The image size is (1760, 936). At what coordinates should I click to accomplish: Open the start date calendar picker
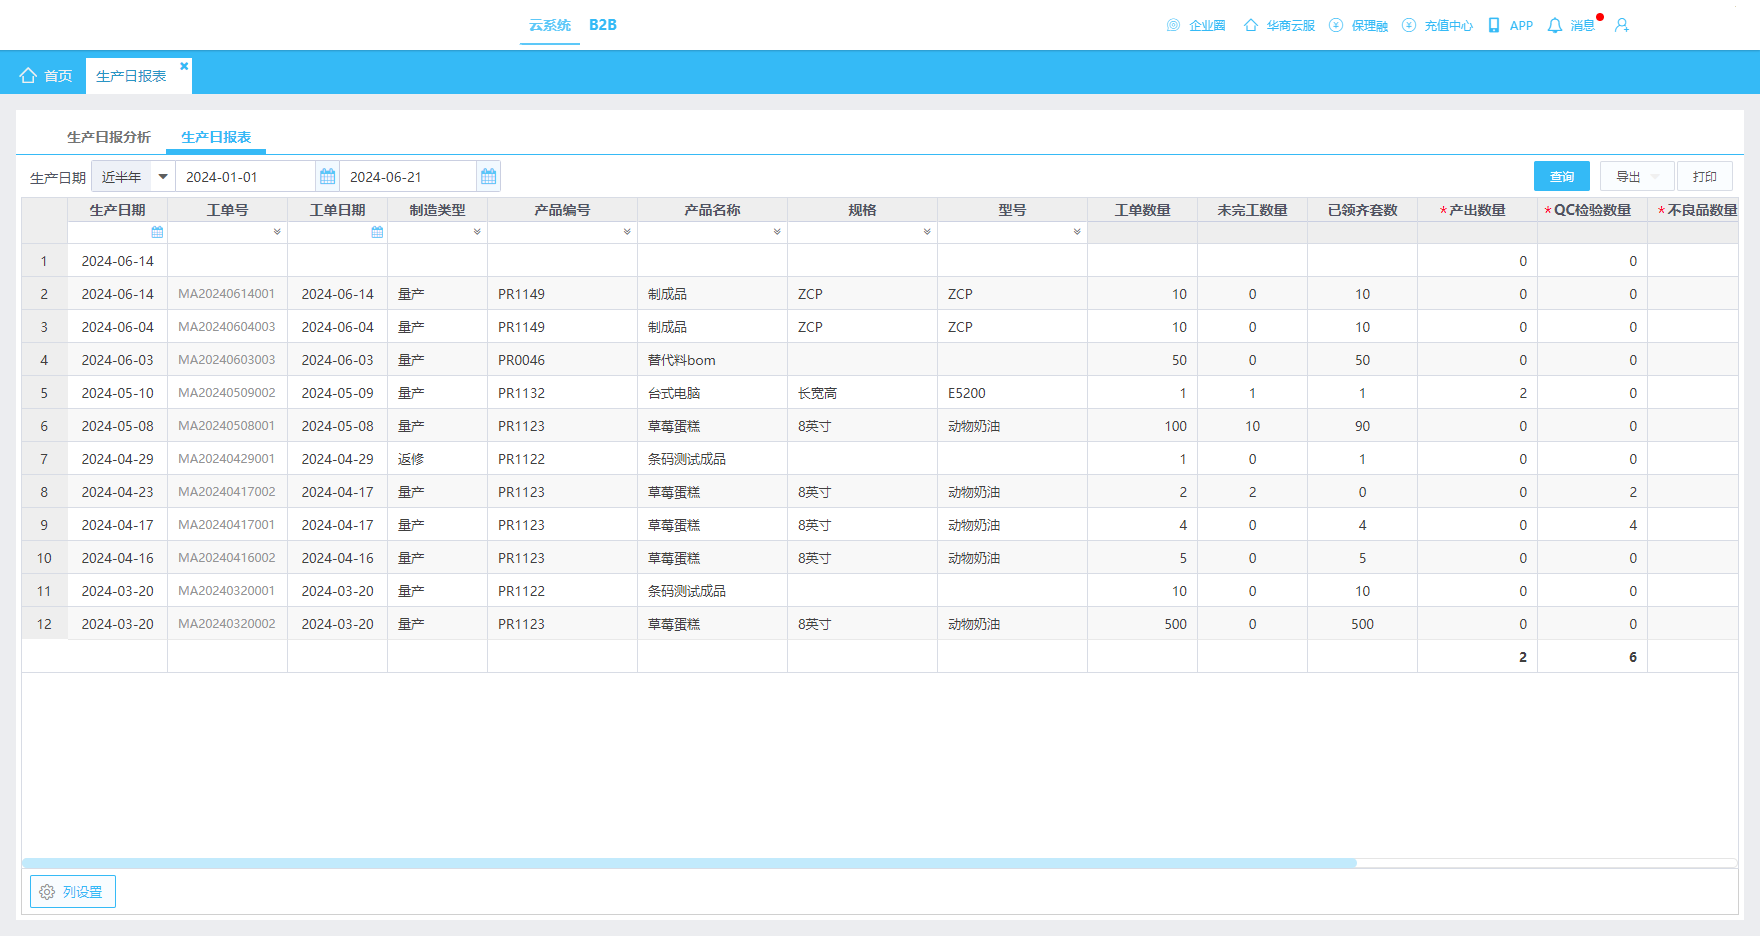(x=327, y=177)
